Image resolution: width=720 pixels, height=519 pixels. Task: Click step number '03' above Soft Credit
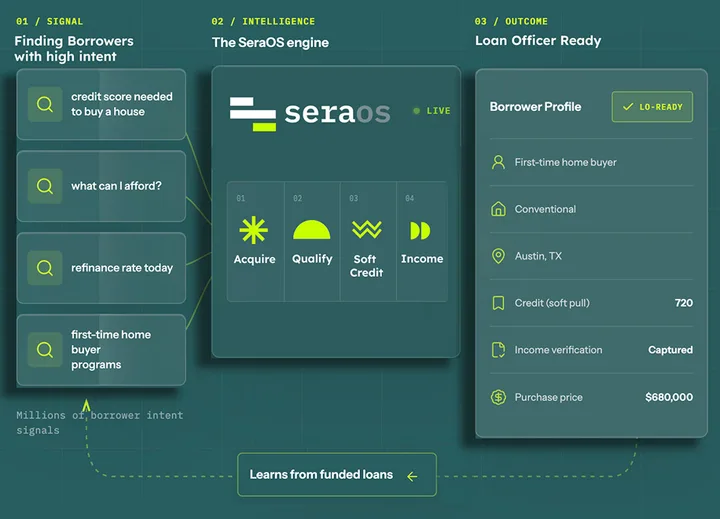pyautogui.click(x=354, y=198)
